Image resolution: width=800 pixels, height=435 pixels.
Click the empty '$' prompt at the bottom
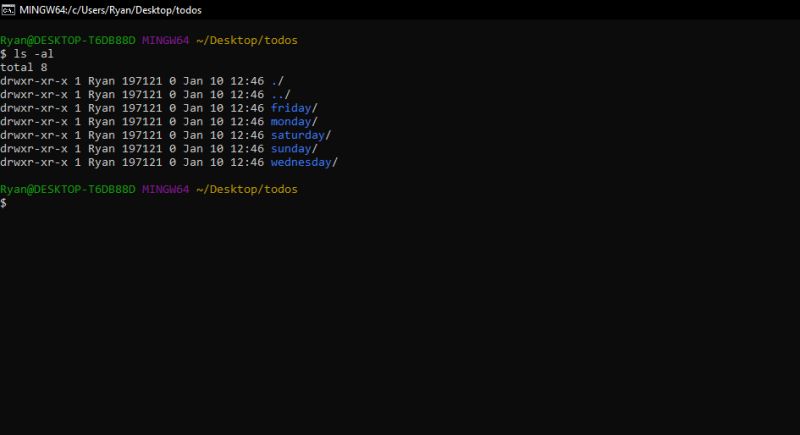4,203
